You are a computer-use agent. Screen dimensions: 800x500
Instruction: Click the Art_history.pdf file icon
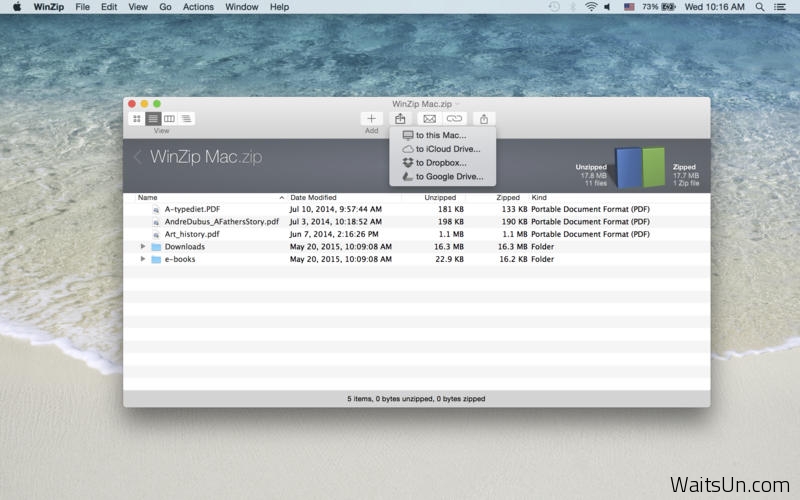click(x=156, y=235)
